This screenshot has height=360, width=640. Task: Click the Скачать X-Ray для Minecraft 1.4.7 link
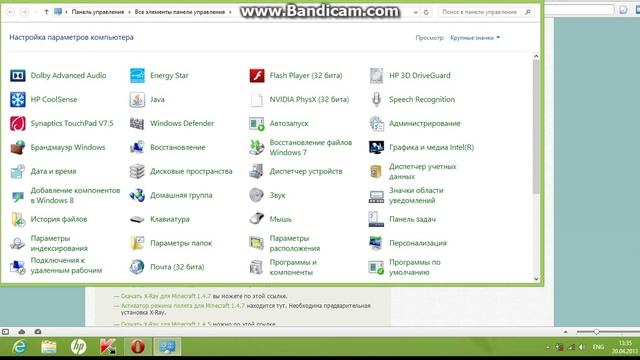[x=166, y=296]
